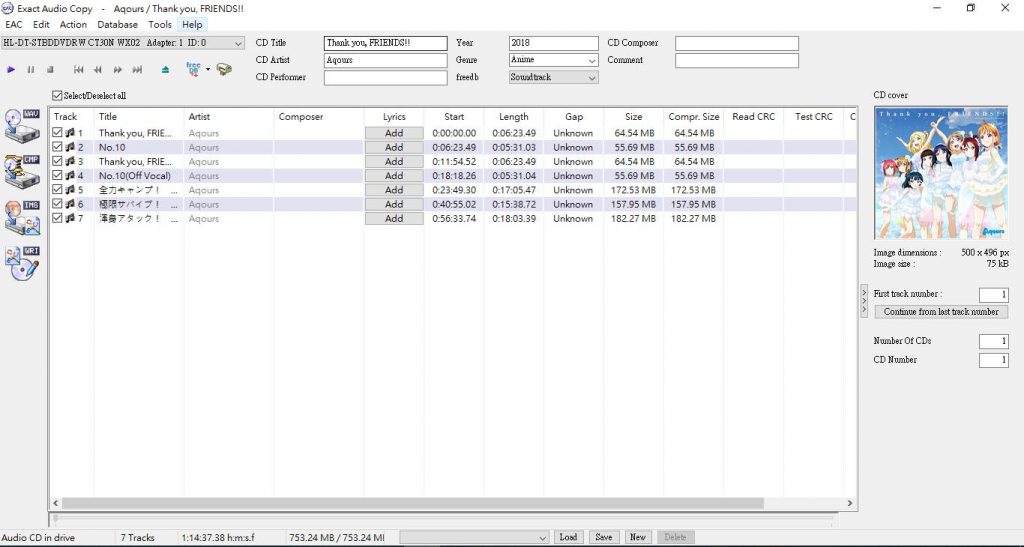The height and width of the screenshot is (547, 1024).
Task: Uncheck track 4 No.10(Off Vocal) checkbox
Action: tap(57, 176)
